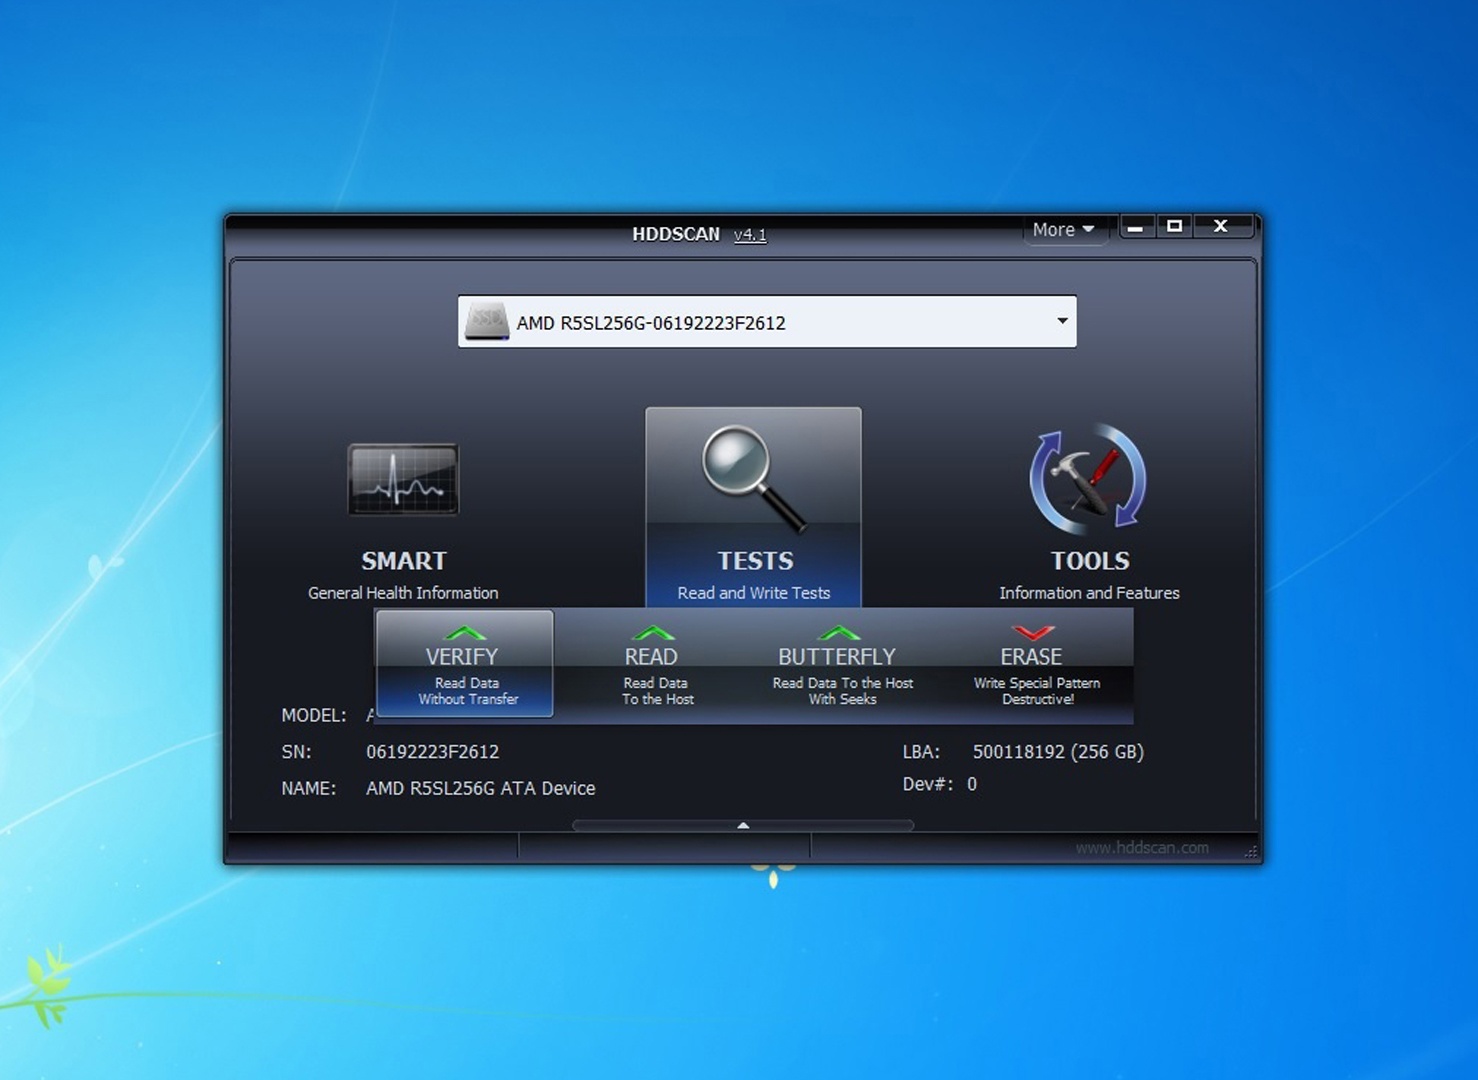Close the HDDSCAN window
The height and width of the screenshot is (1080, 1478).
pyautogui.click(x=1221, y=227)
